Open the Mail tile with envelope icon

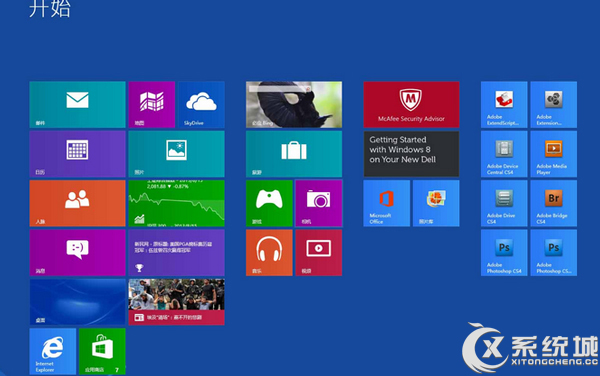[77, 104]
